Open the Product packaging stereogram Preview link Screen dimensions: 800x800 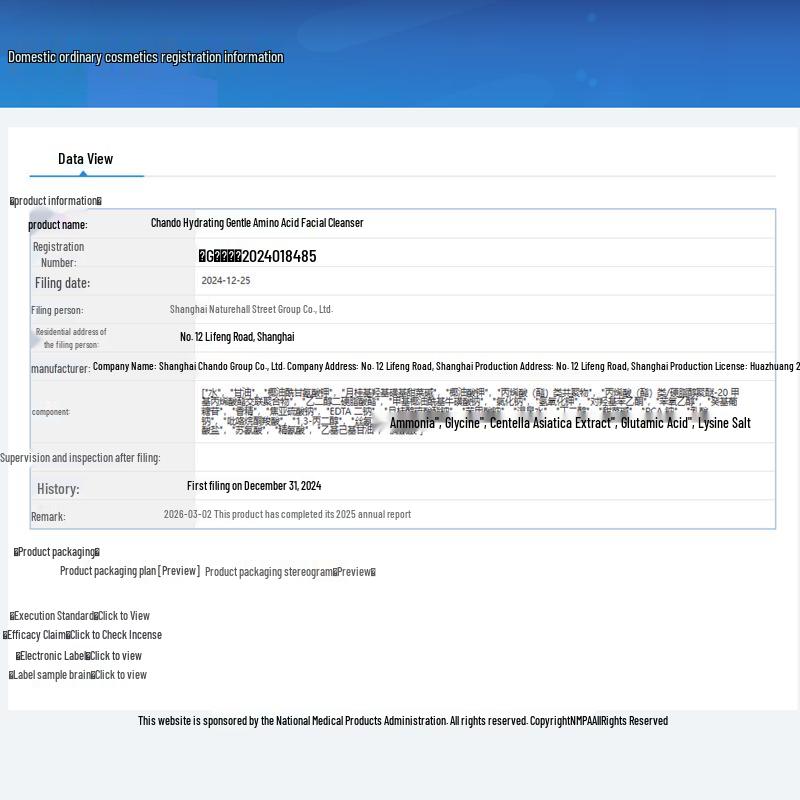(290, 572)
